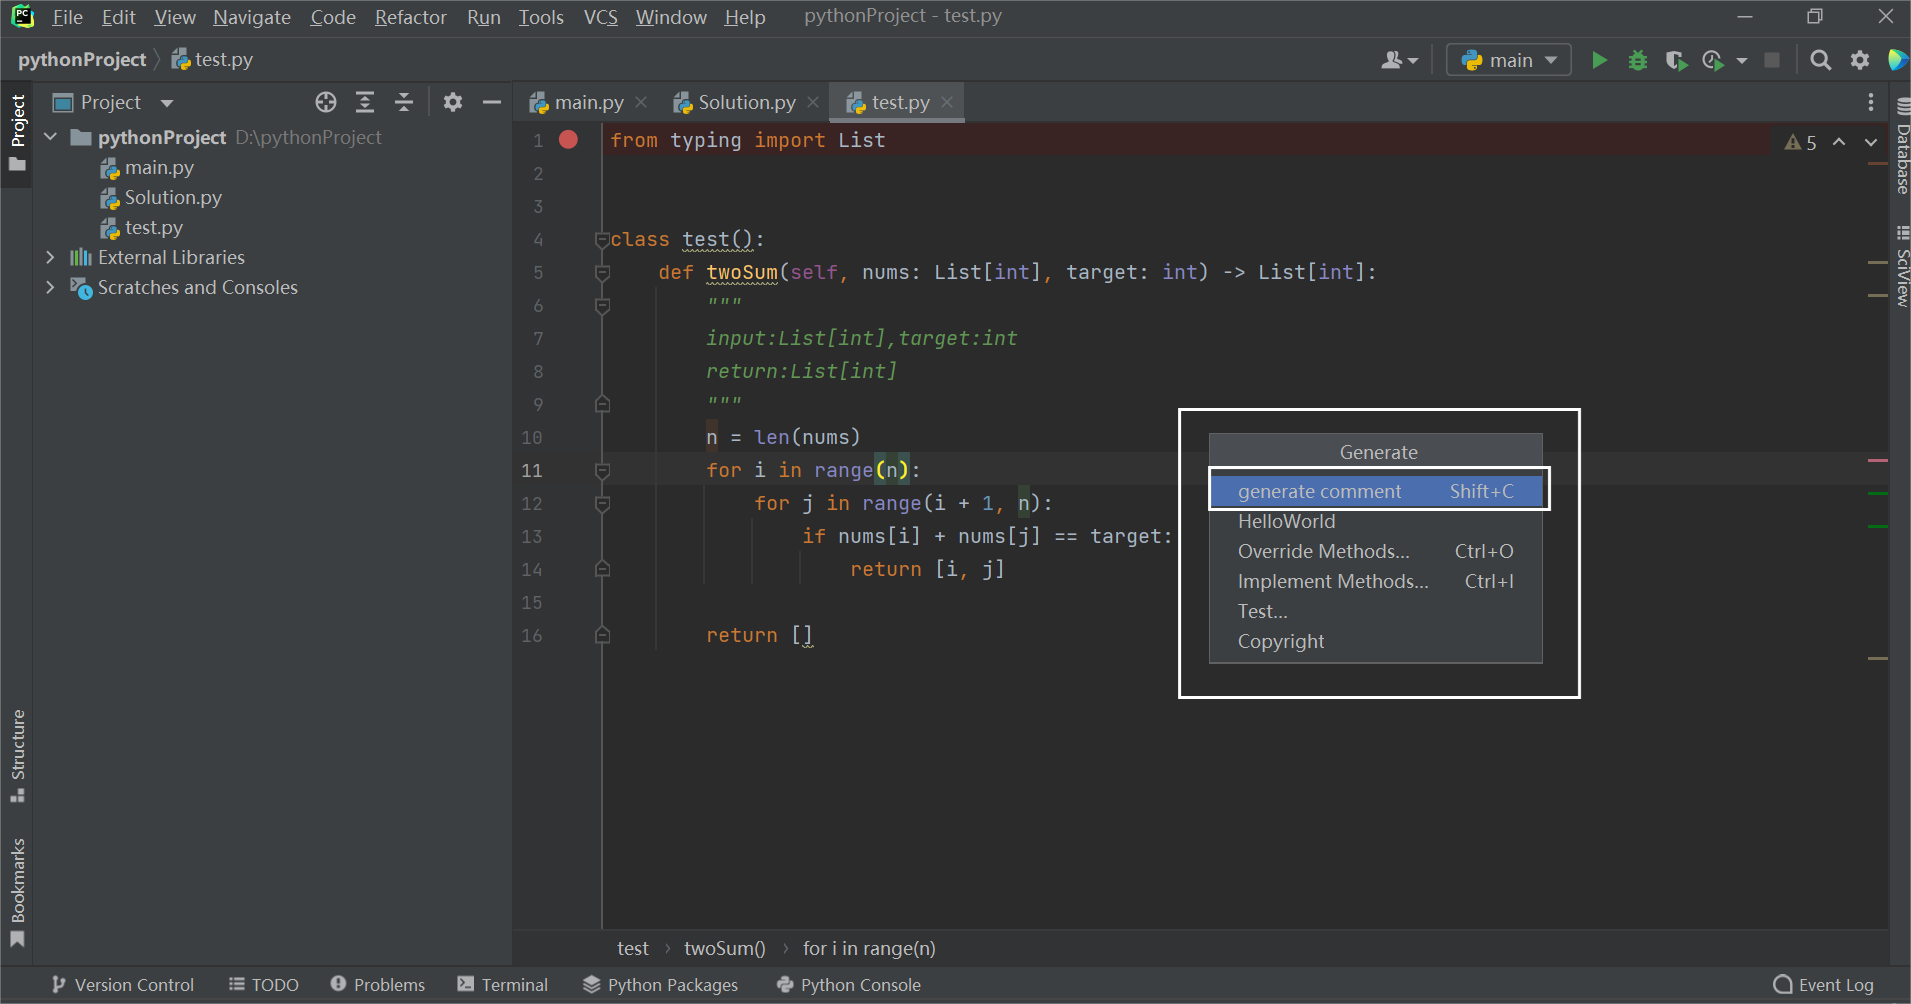
Task: Open Python Packages tool window
Action: pos(661,985)
